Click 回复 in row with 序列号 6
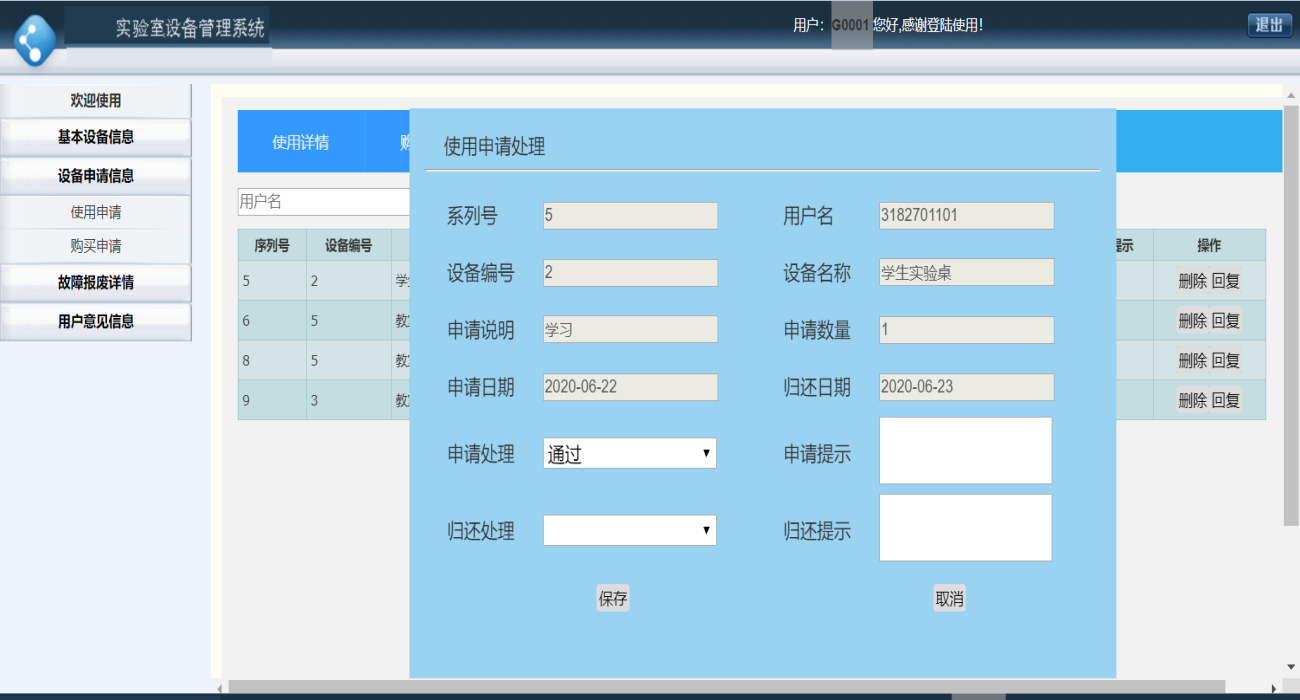Screen dimensions: 1300x700 [1226, 320]
